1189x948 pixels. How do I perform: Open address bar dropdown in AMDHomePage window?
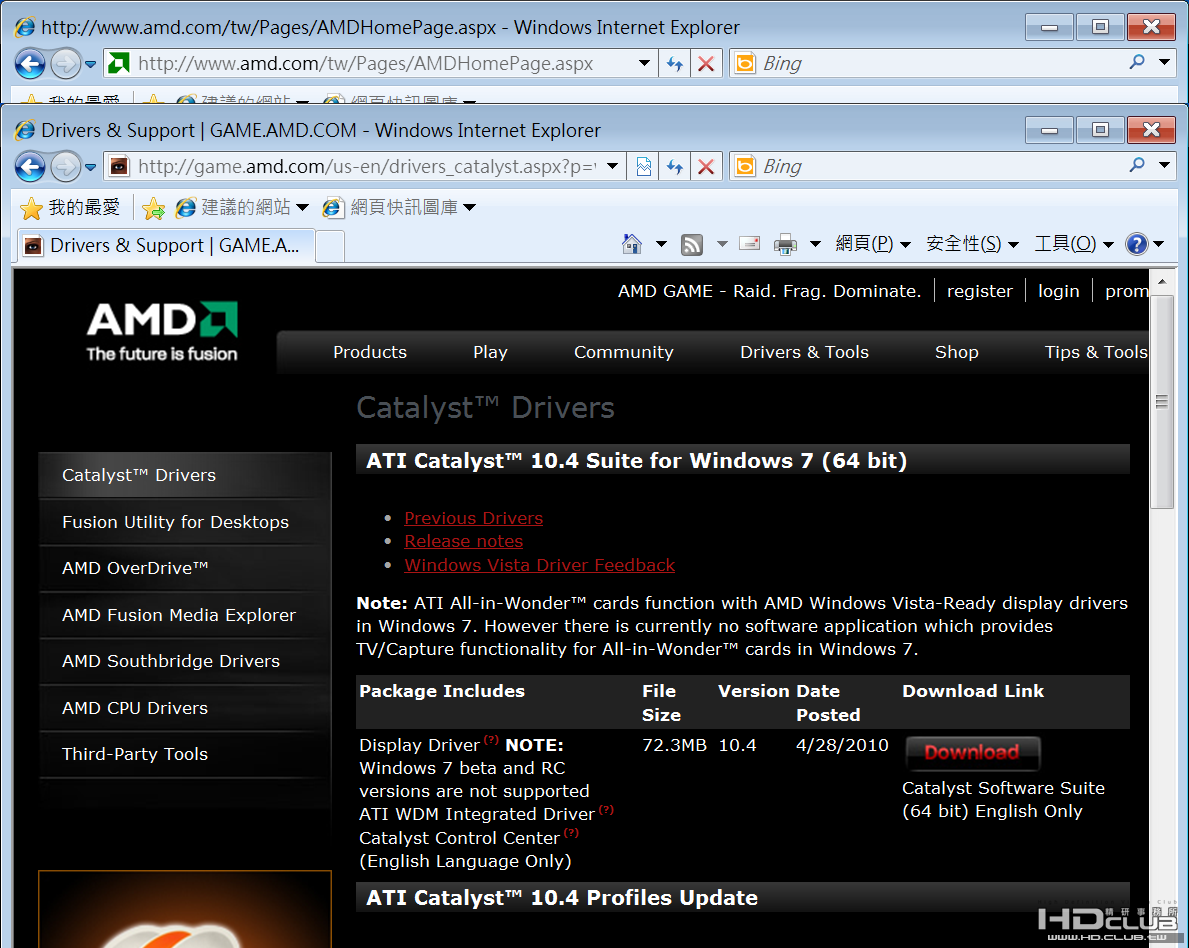(644, 63)
